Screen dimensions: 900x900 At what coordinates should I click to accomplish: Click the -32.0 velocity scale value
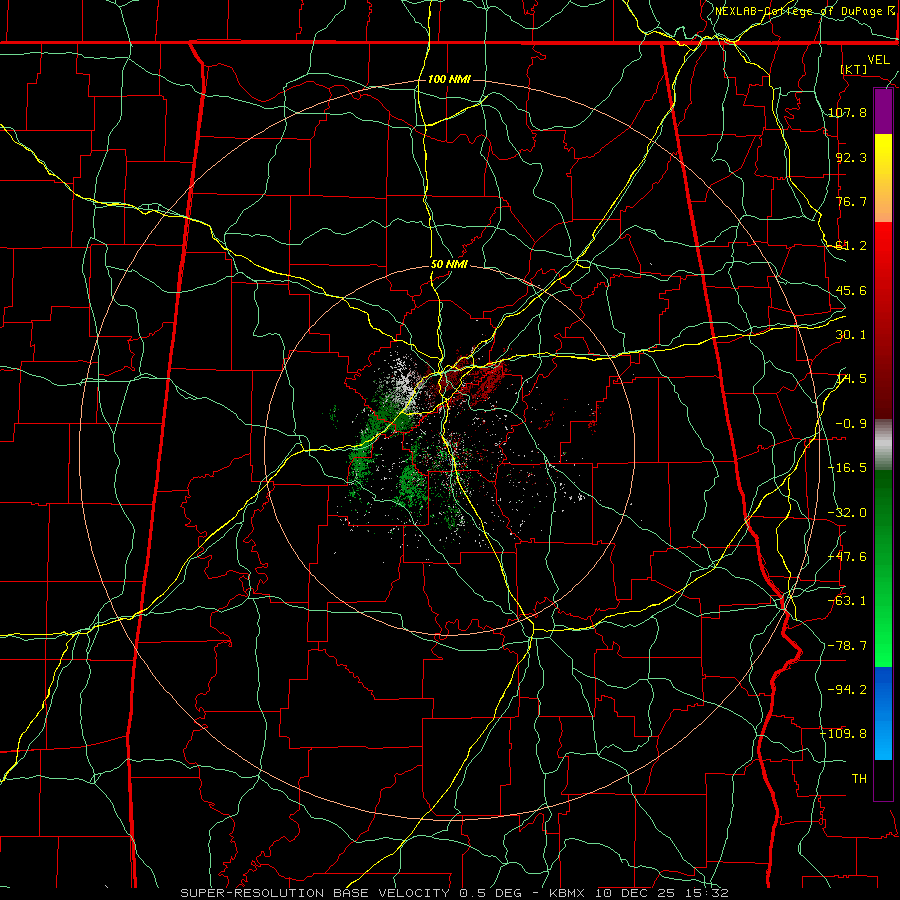pyautogui.click(x=847, y=513)
